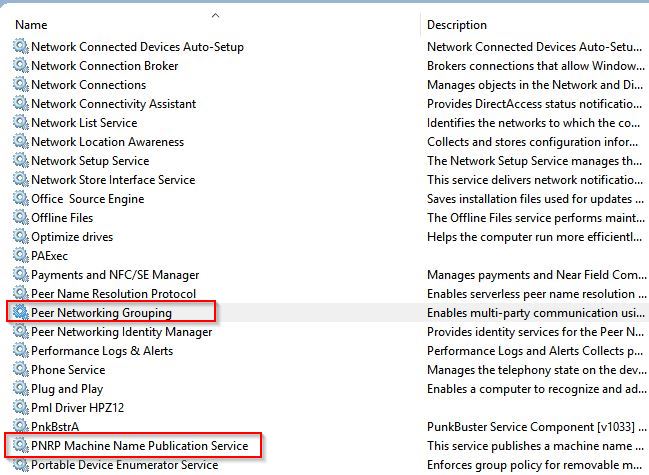This screenshot has height=475, width=649.
Task: Select the Peer Networking Grouping service icon
Action: click(20, 312)
